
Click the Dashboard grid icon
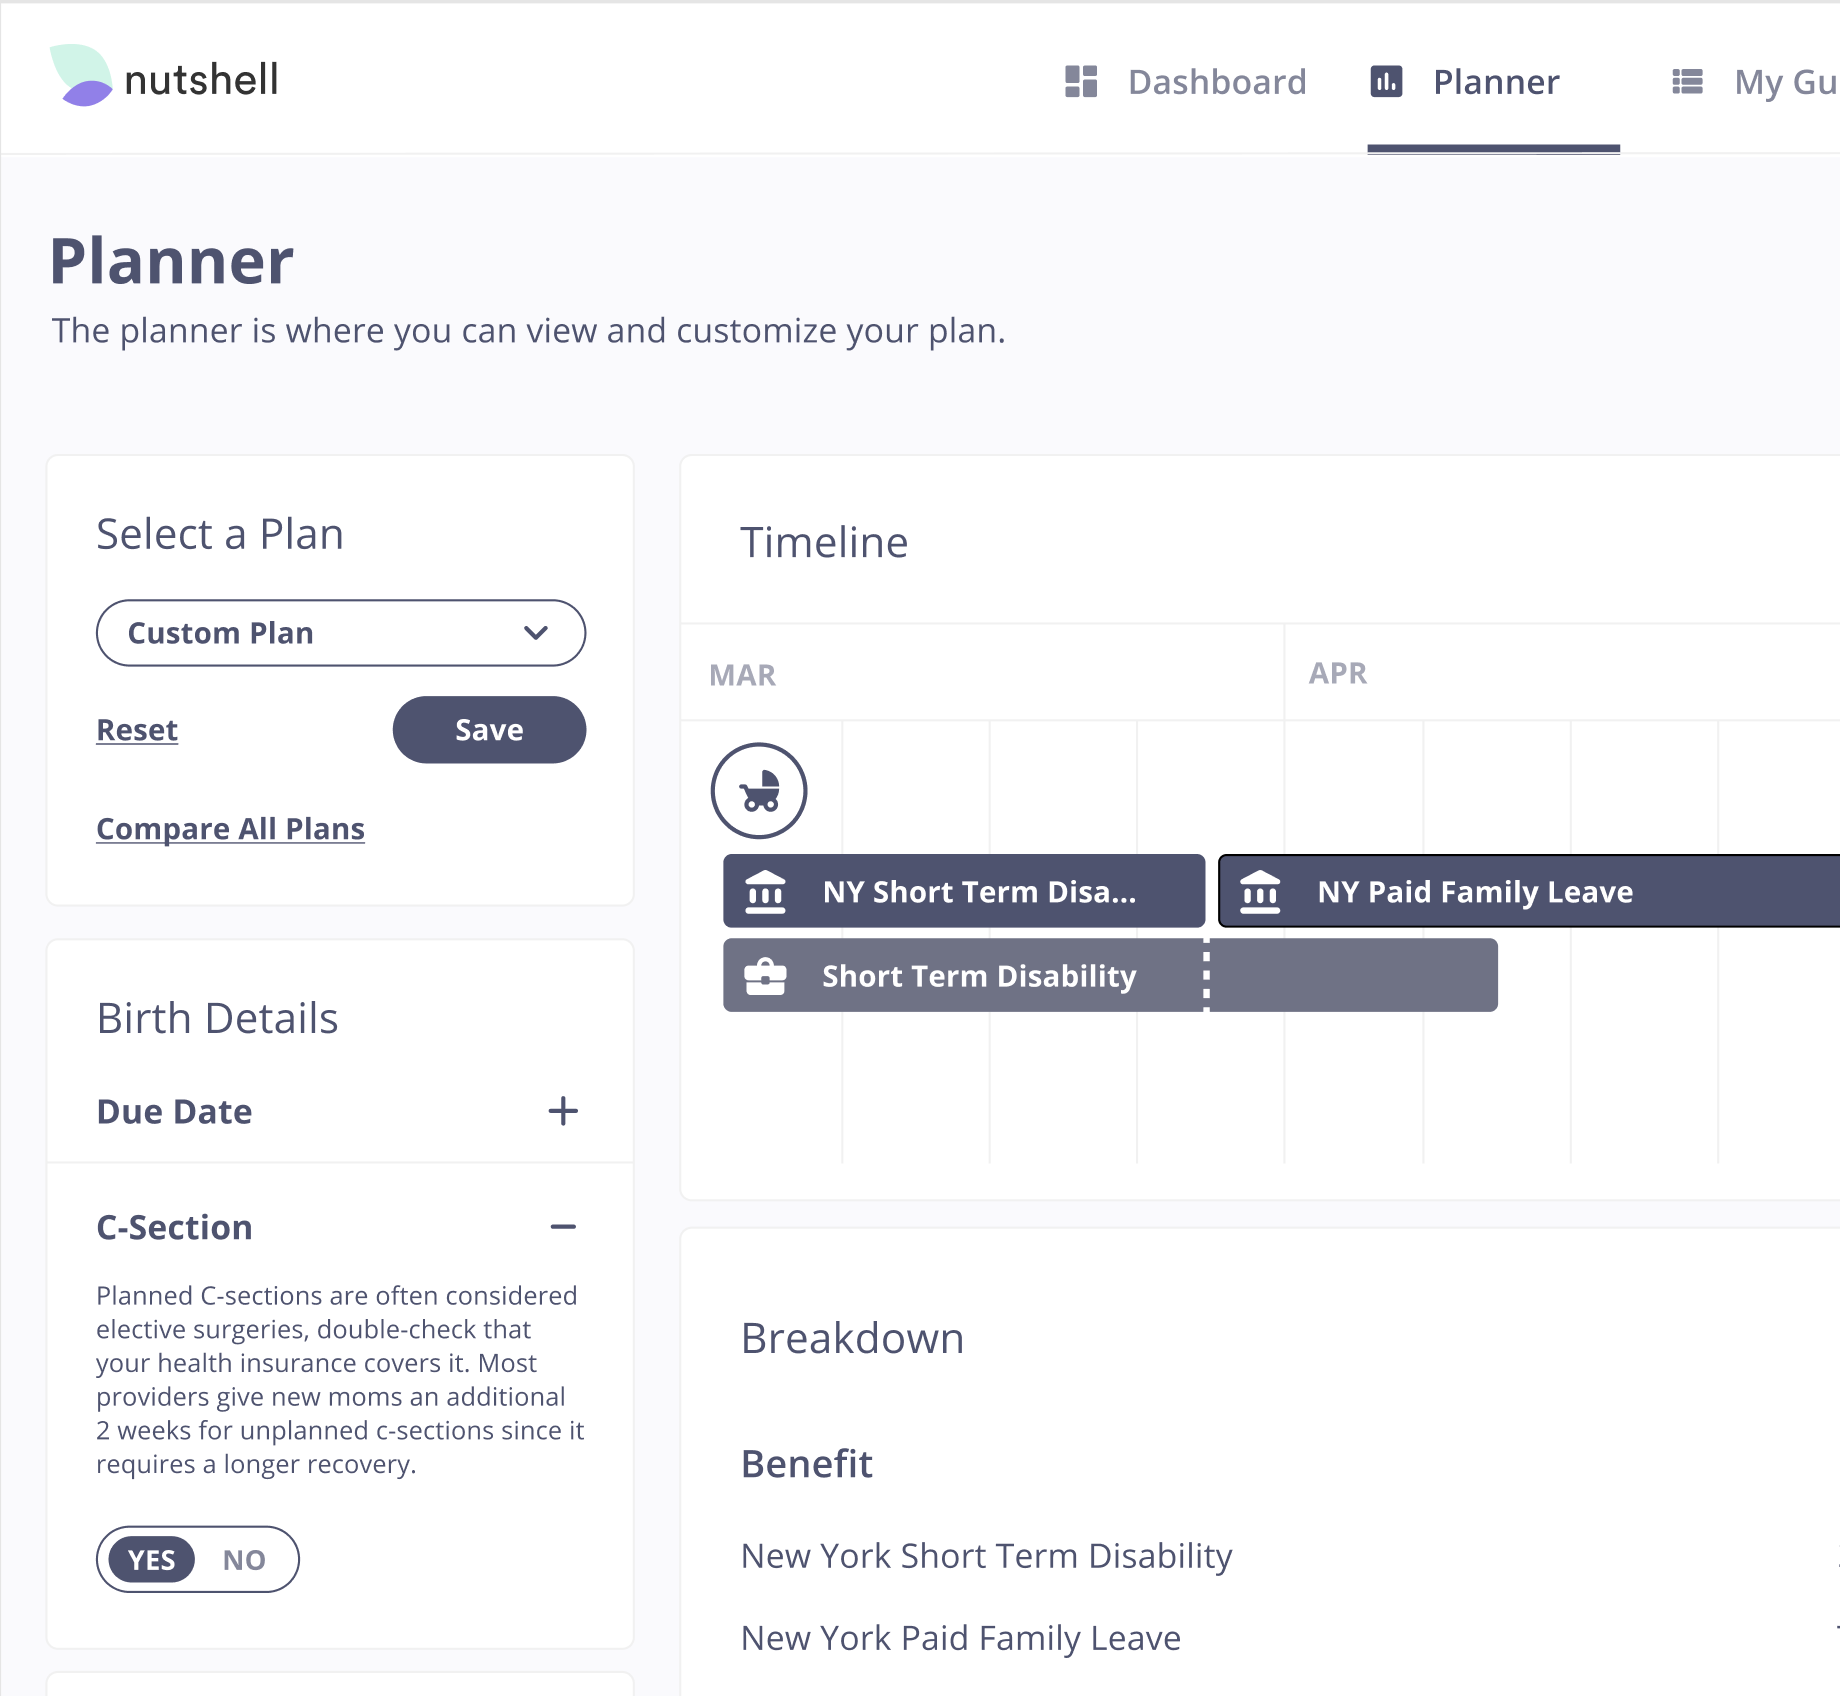[1081, 81]
